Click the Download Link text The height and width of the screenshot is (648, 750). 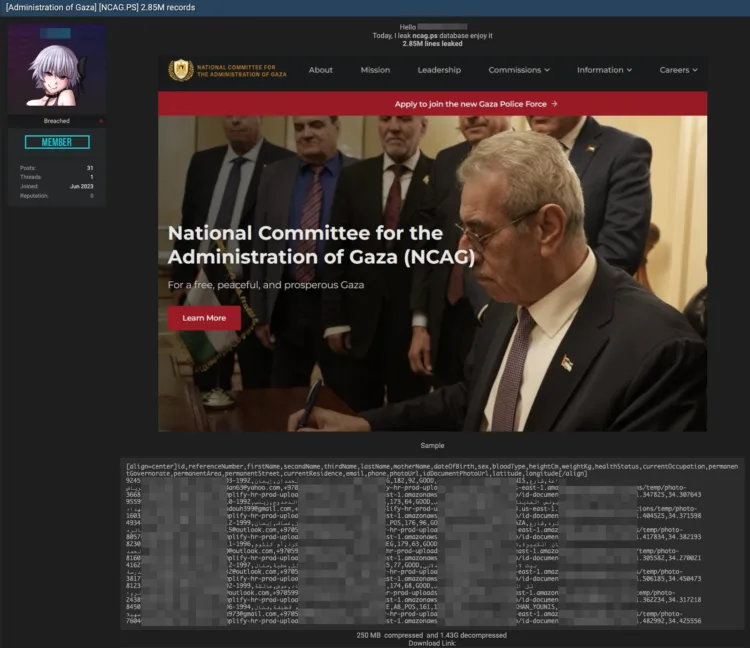tap(432, 643)
